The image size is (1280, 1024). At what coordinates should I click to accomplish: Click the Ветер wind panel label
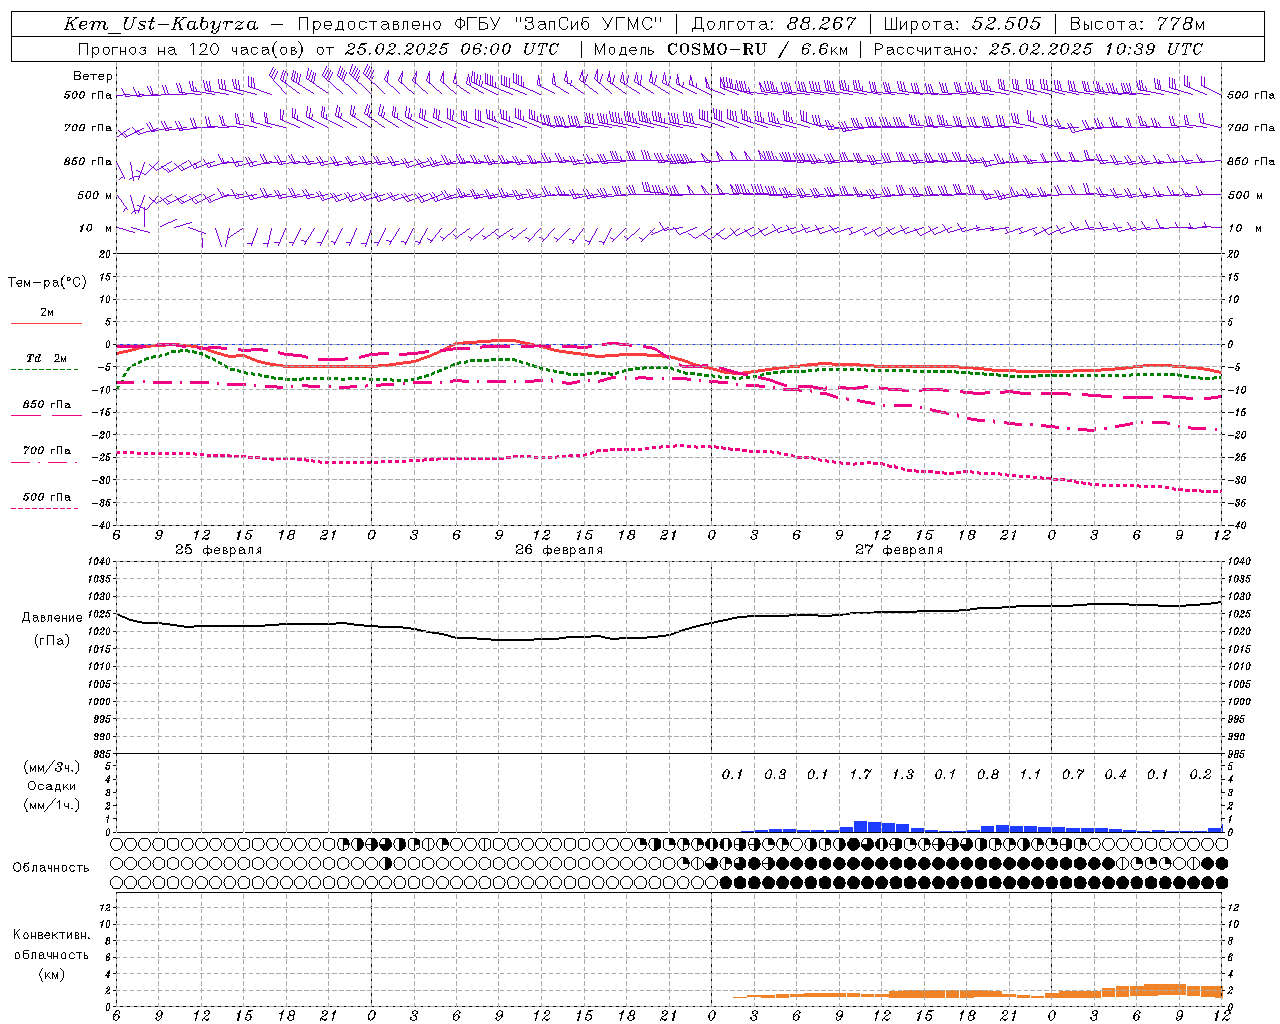tap(93, 76)
